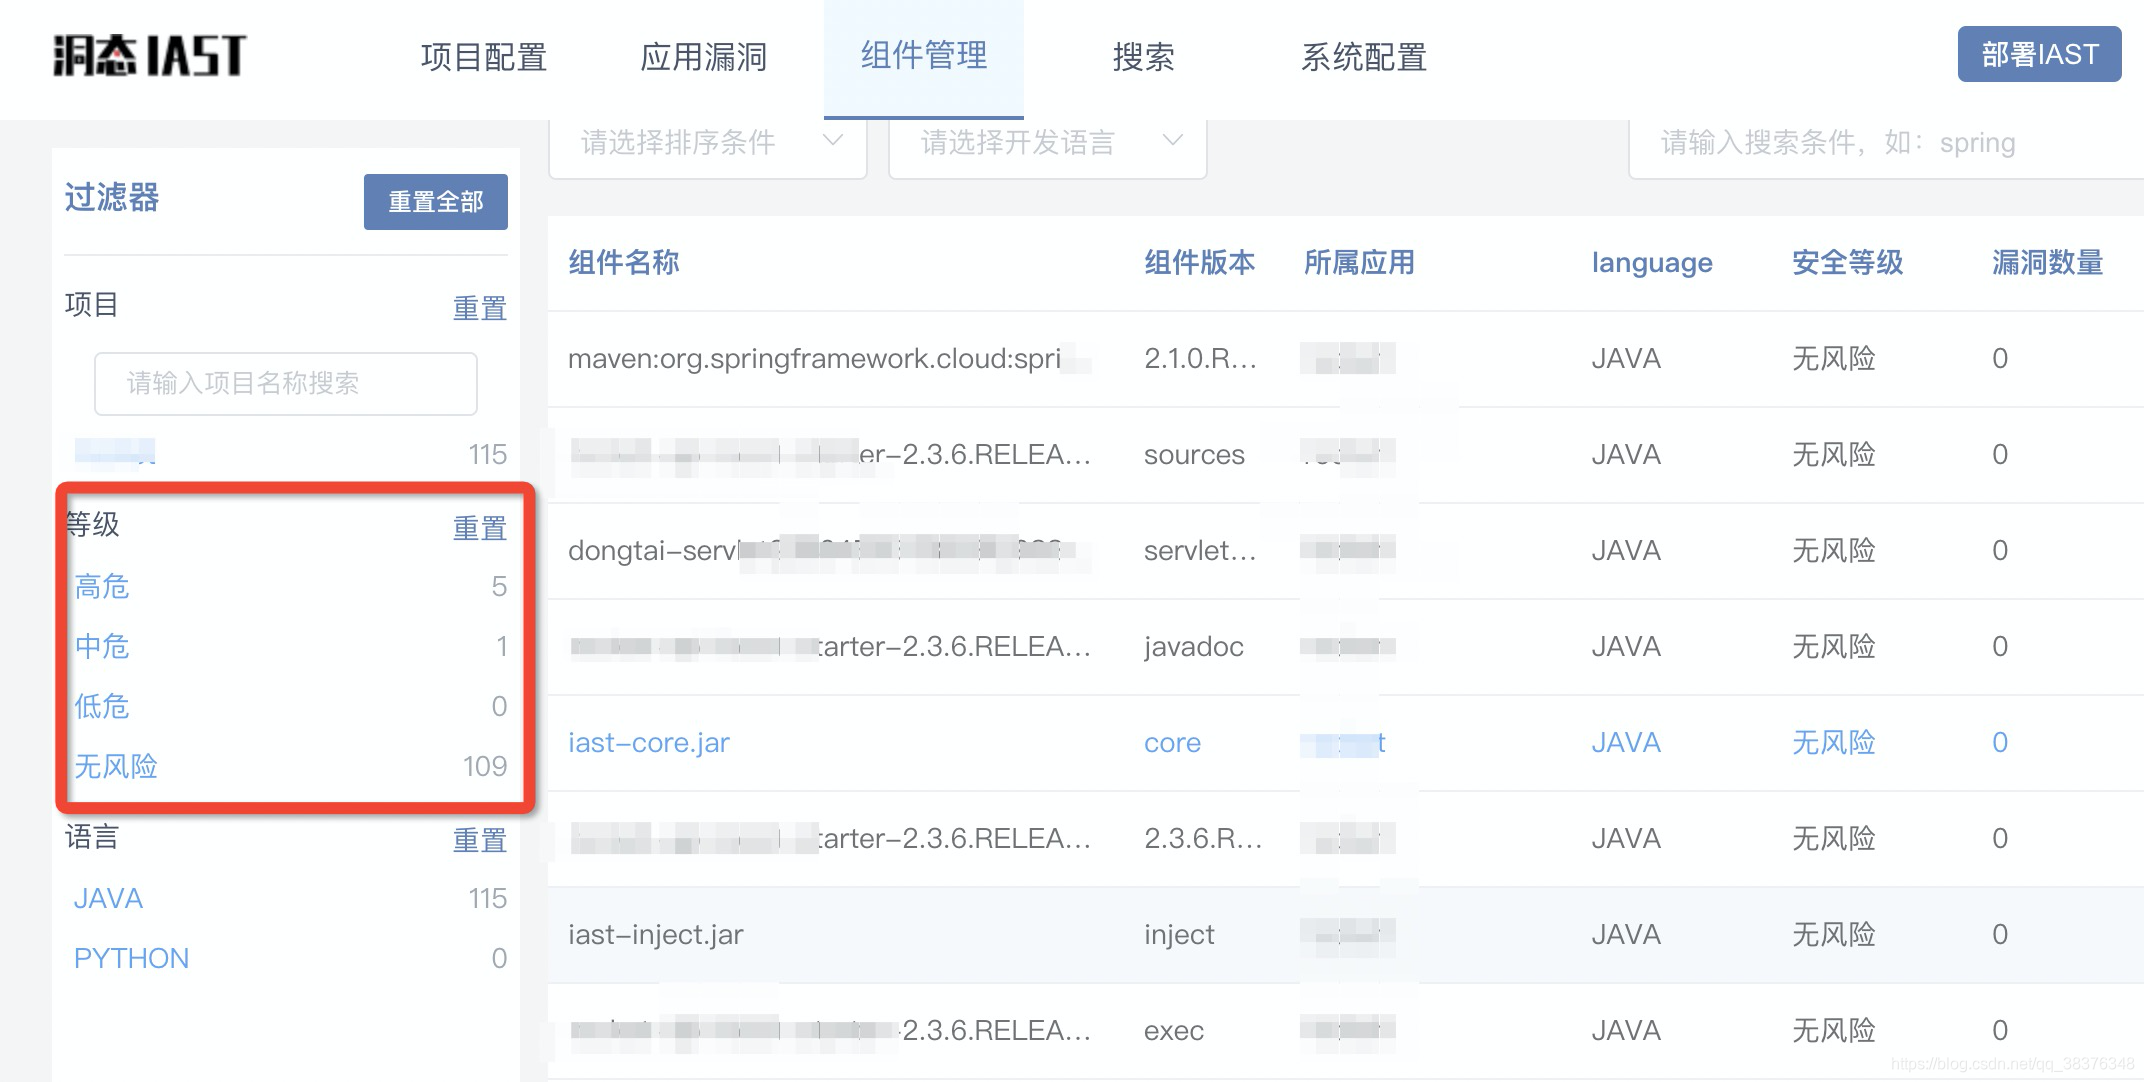Click the core version link

1172,743
